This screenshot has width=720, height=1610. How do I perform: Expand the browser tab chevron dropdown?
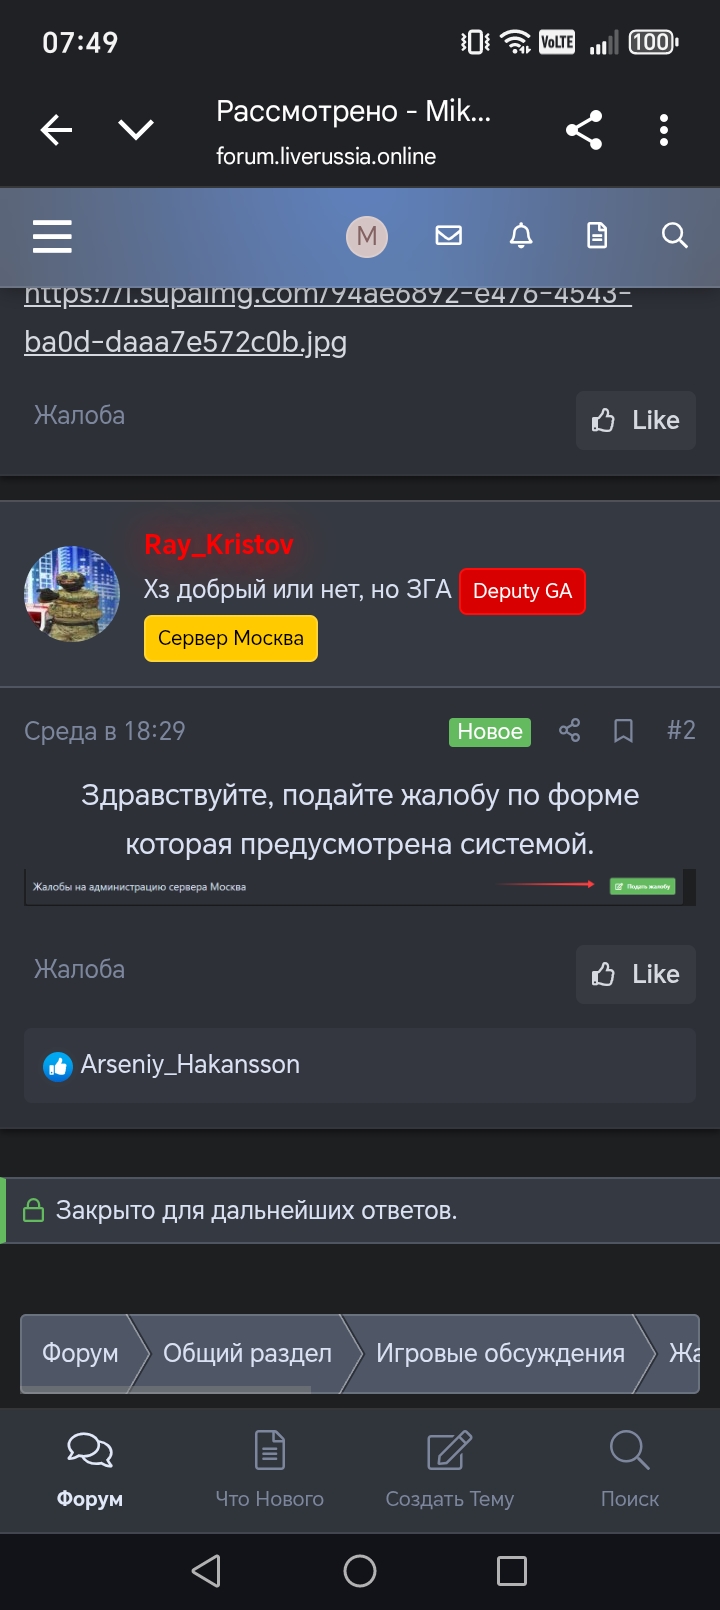click(x=136, y=130)
